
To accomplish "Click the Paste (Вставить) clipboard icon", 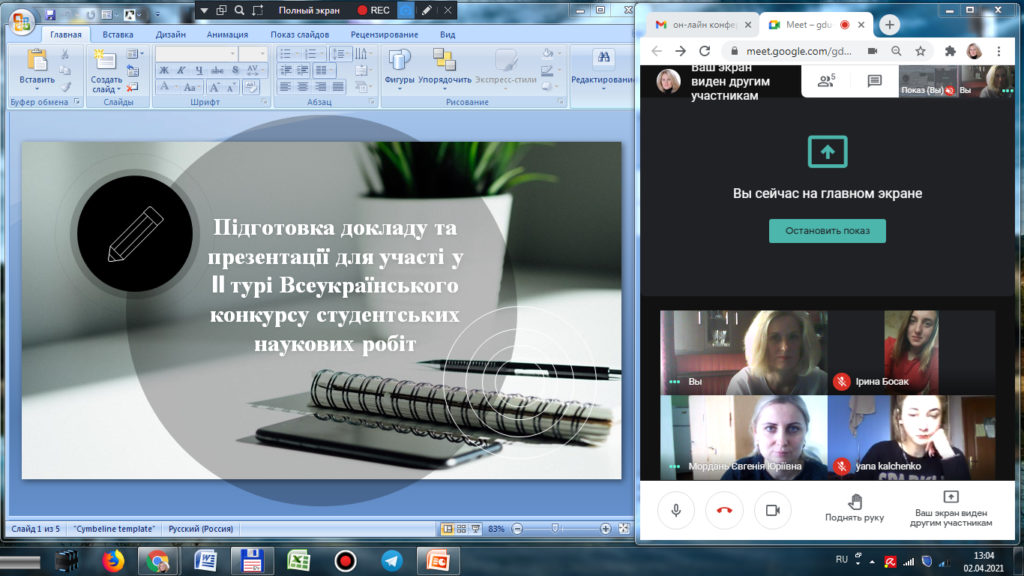I will click(x=37, y=63).
